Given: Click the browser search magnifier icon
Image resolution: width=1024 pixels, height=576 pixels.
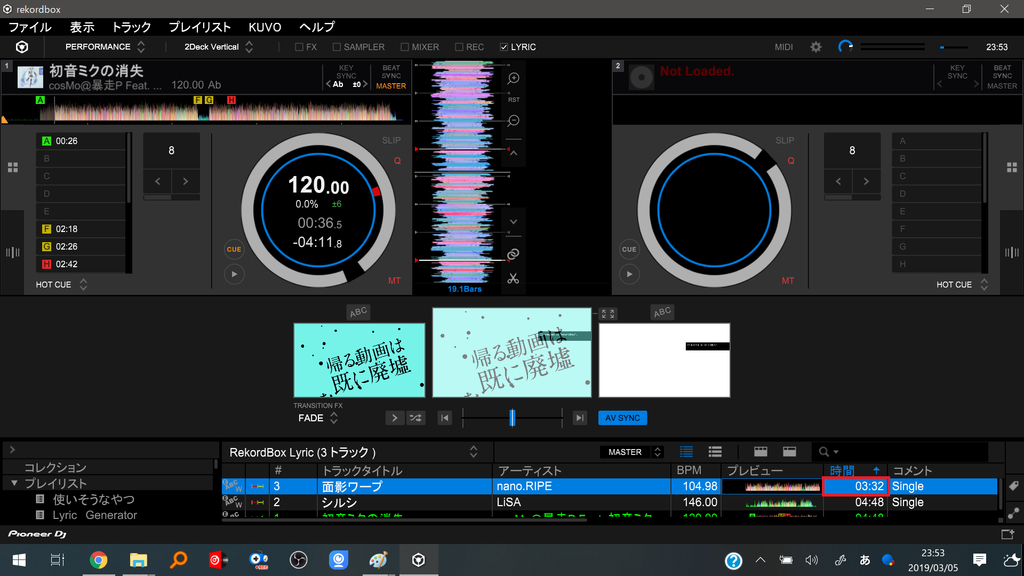Looking at the screenshot, I should tap(824, 452).
